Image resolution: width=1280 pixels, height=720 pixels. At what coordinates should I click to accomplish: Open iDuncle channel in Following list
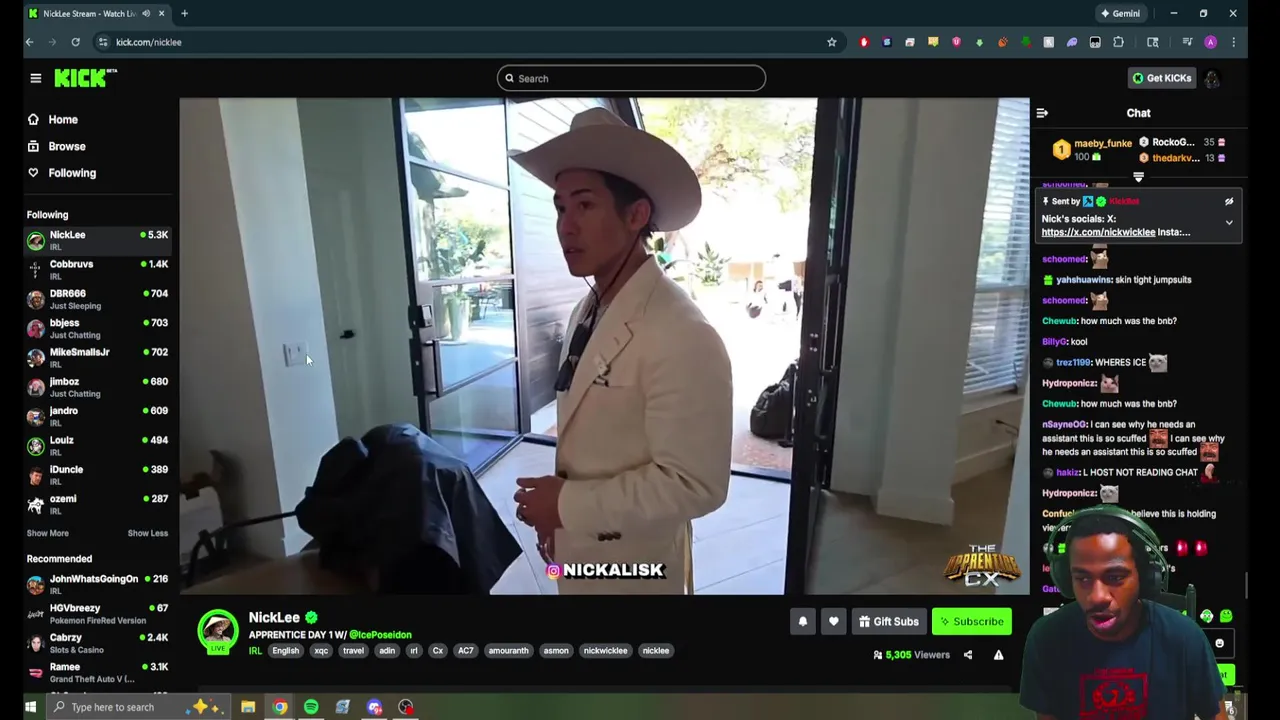[x=98, y=475]
